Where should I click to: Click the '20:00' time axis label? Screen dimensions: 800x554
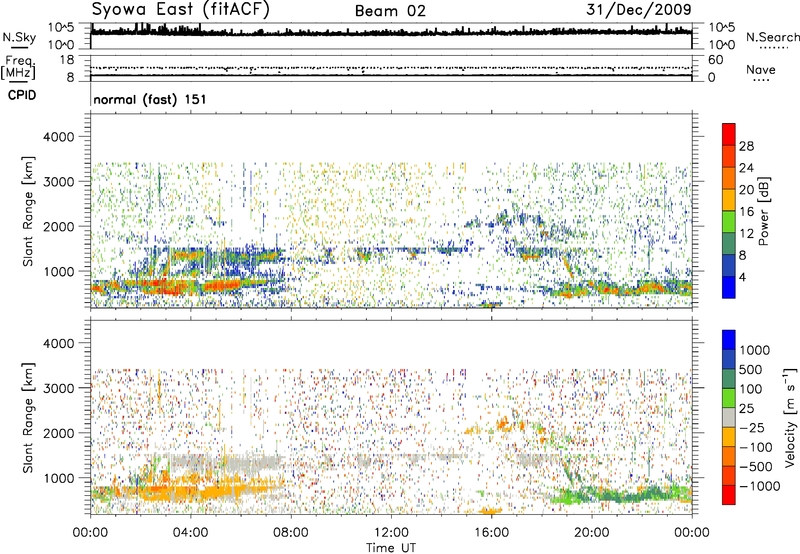(x=591, y=533)
